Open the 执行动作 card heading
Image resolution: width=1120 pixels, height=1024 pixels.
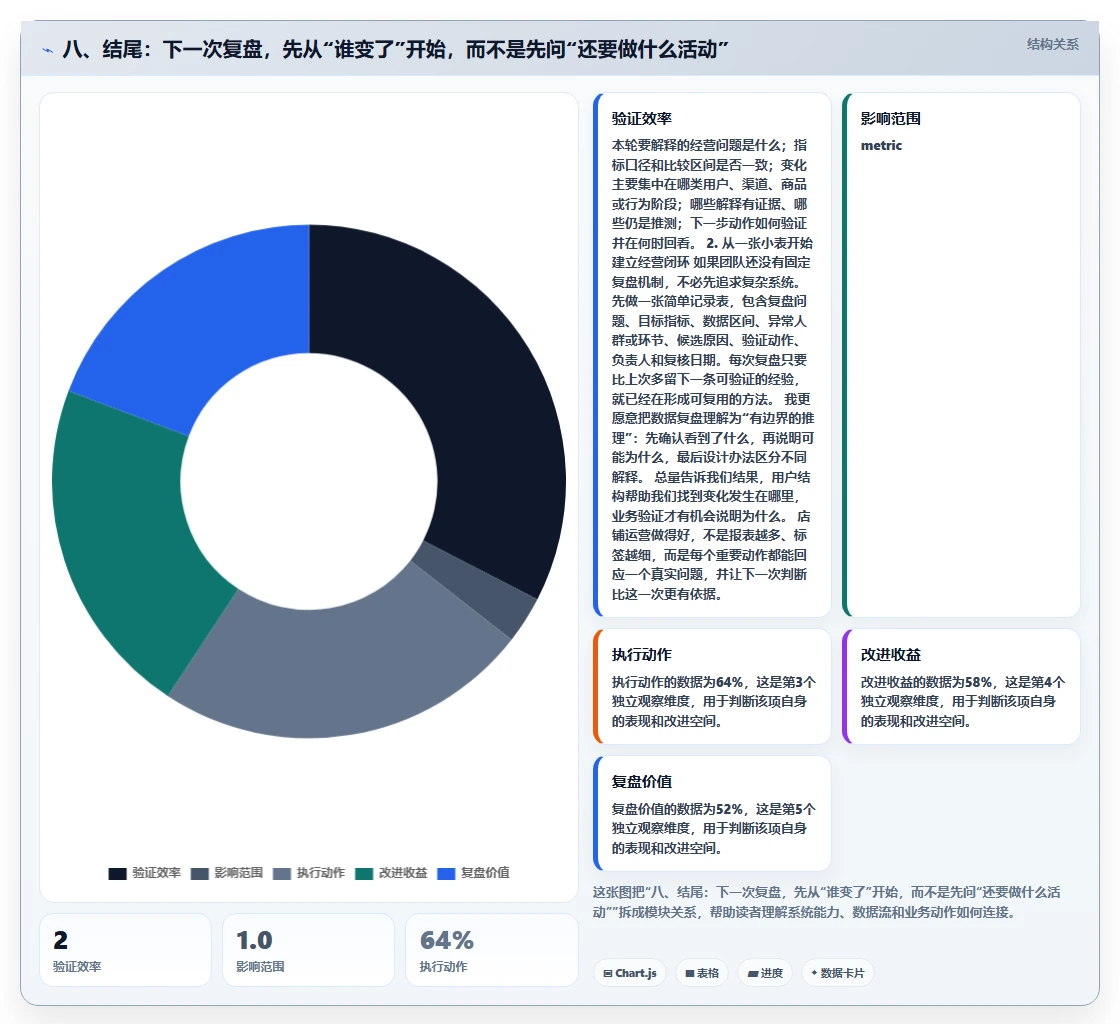pos(641,655)
